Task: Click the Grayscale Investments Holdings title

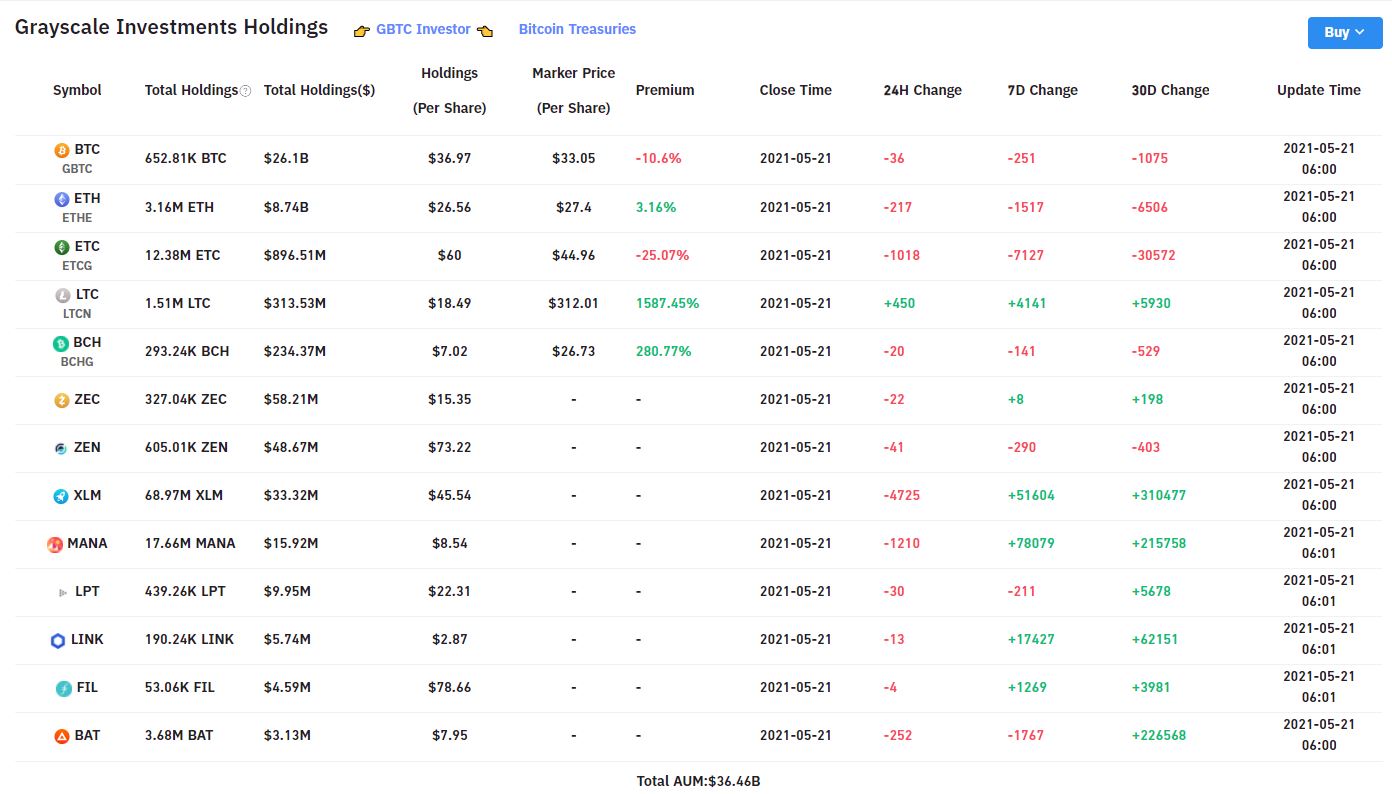Action: 171,27
